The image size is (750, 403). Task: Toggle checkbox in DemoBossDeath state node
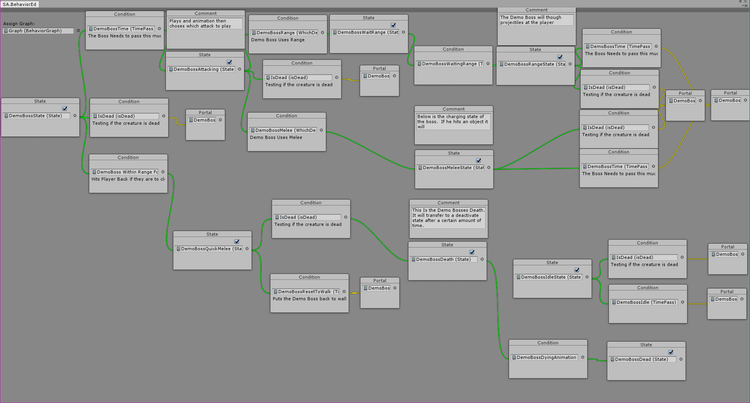pos(472,252)
